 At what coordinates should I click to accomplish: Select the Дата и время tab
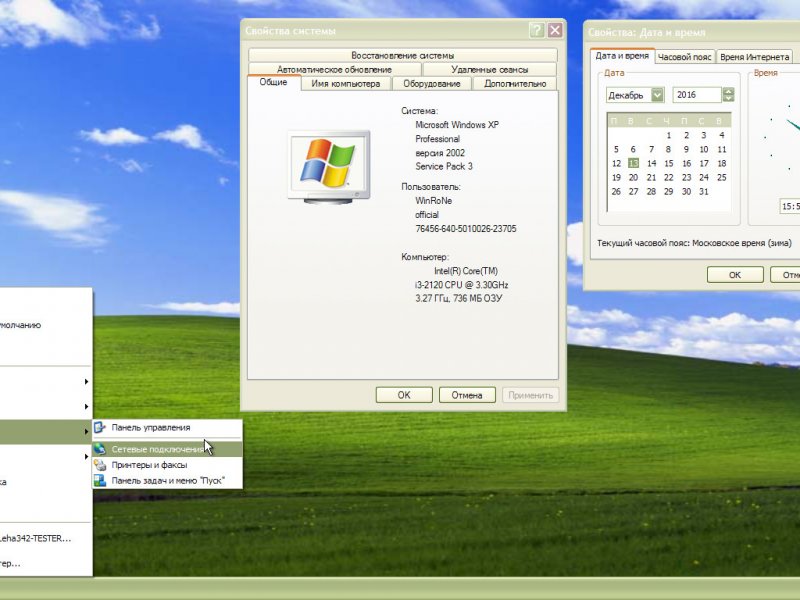coord(622,56)
